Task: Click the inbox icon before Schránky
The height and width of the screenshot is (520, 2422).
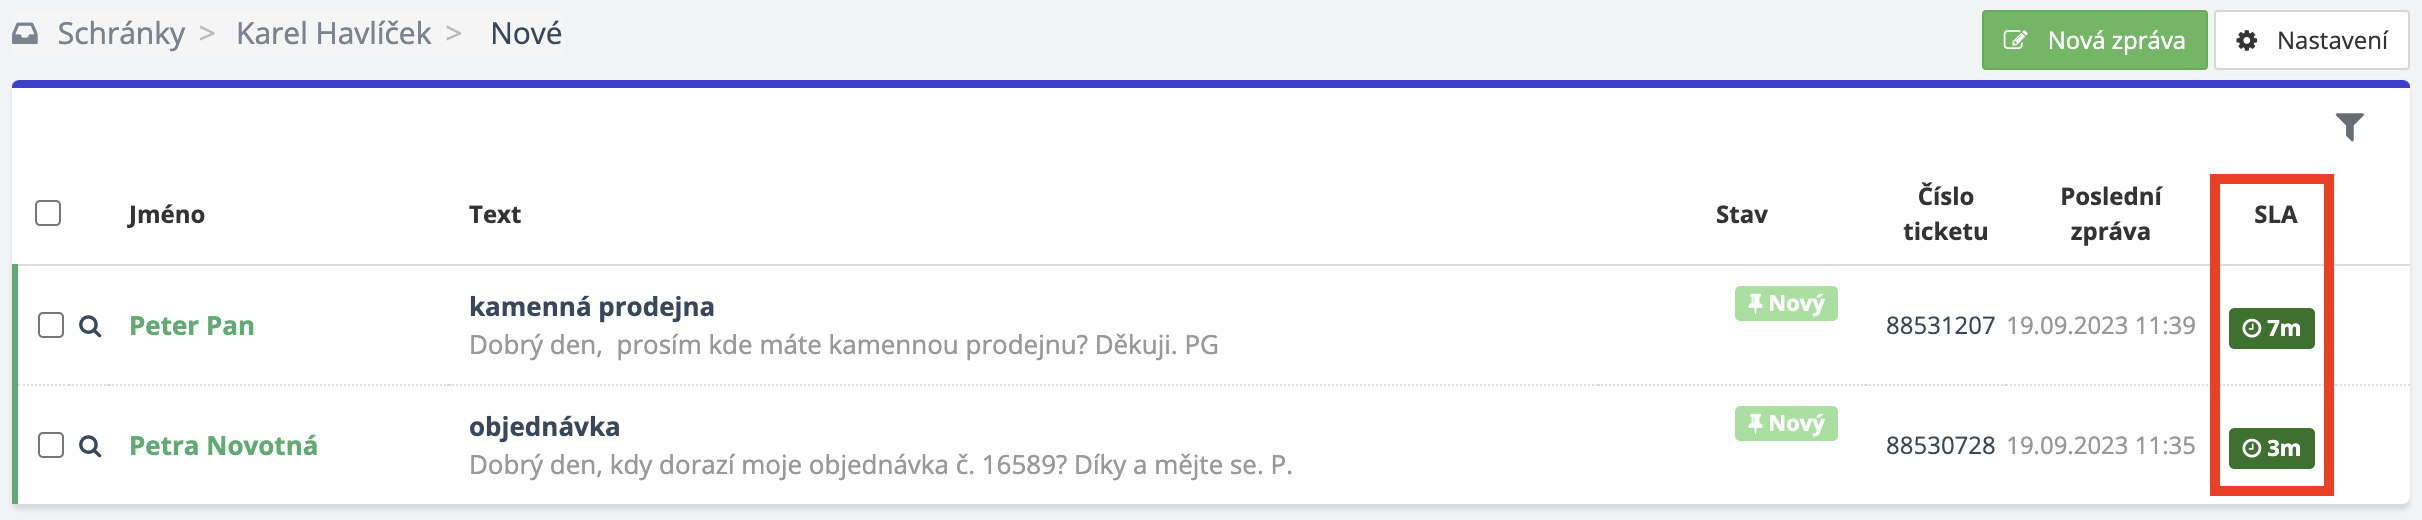Action: point(25,34)
